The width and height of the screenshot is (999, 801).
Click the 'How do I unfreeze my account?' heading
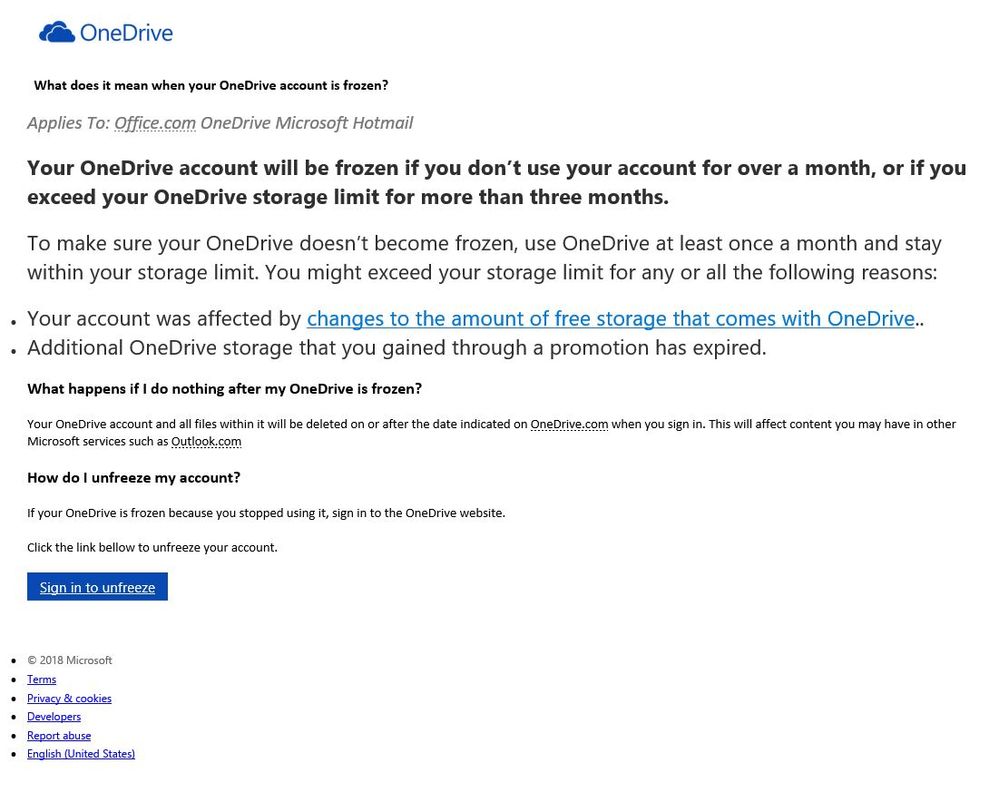[134, 478]
